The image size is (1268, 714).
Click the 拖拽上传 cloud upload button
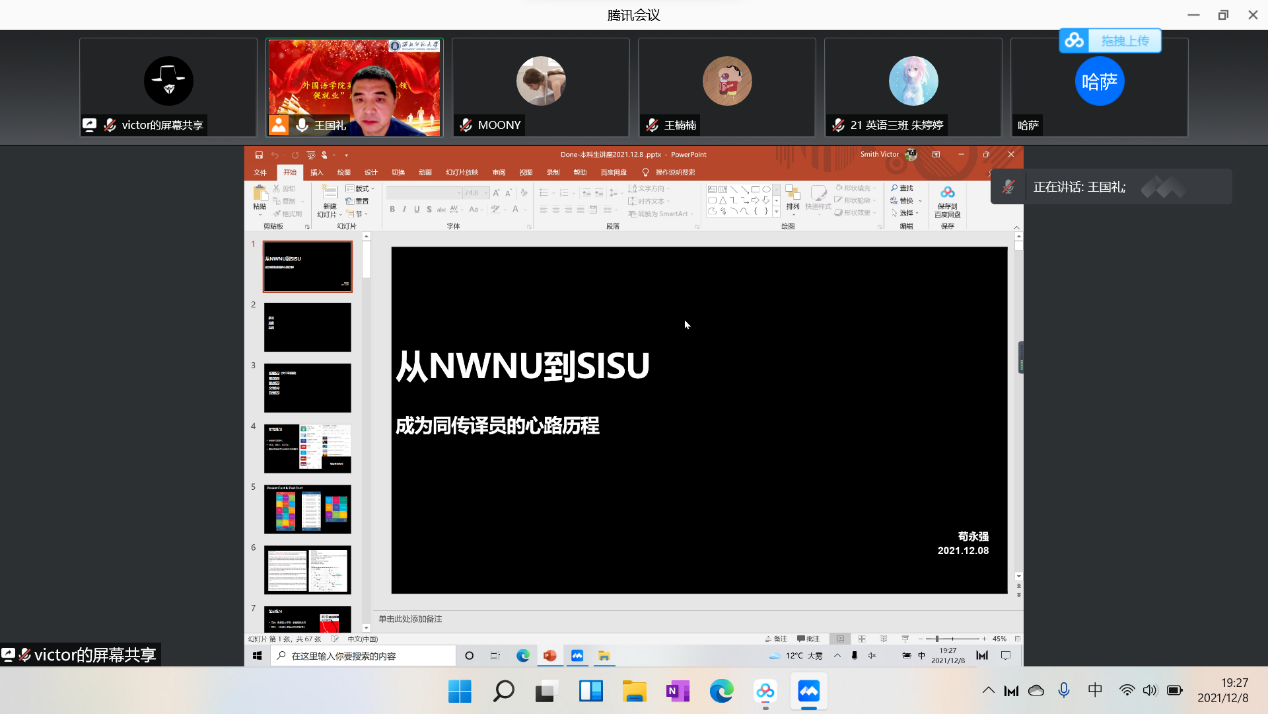(1110, 41)
